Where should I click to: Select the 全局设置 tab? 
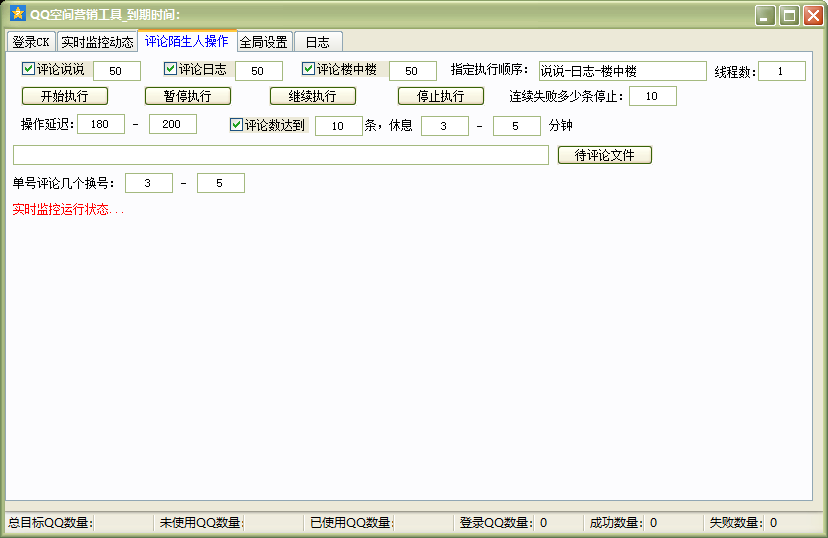(264, 42)
